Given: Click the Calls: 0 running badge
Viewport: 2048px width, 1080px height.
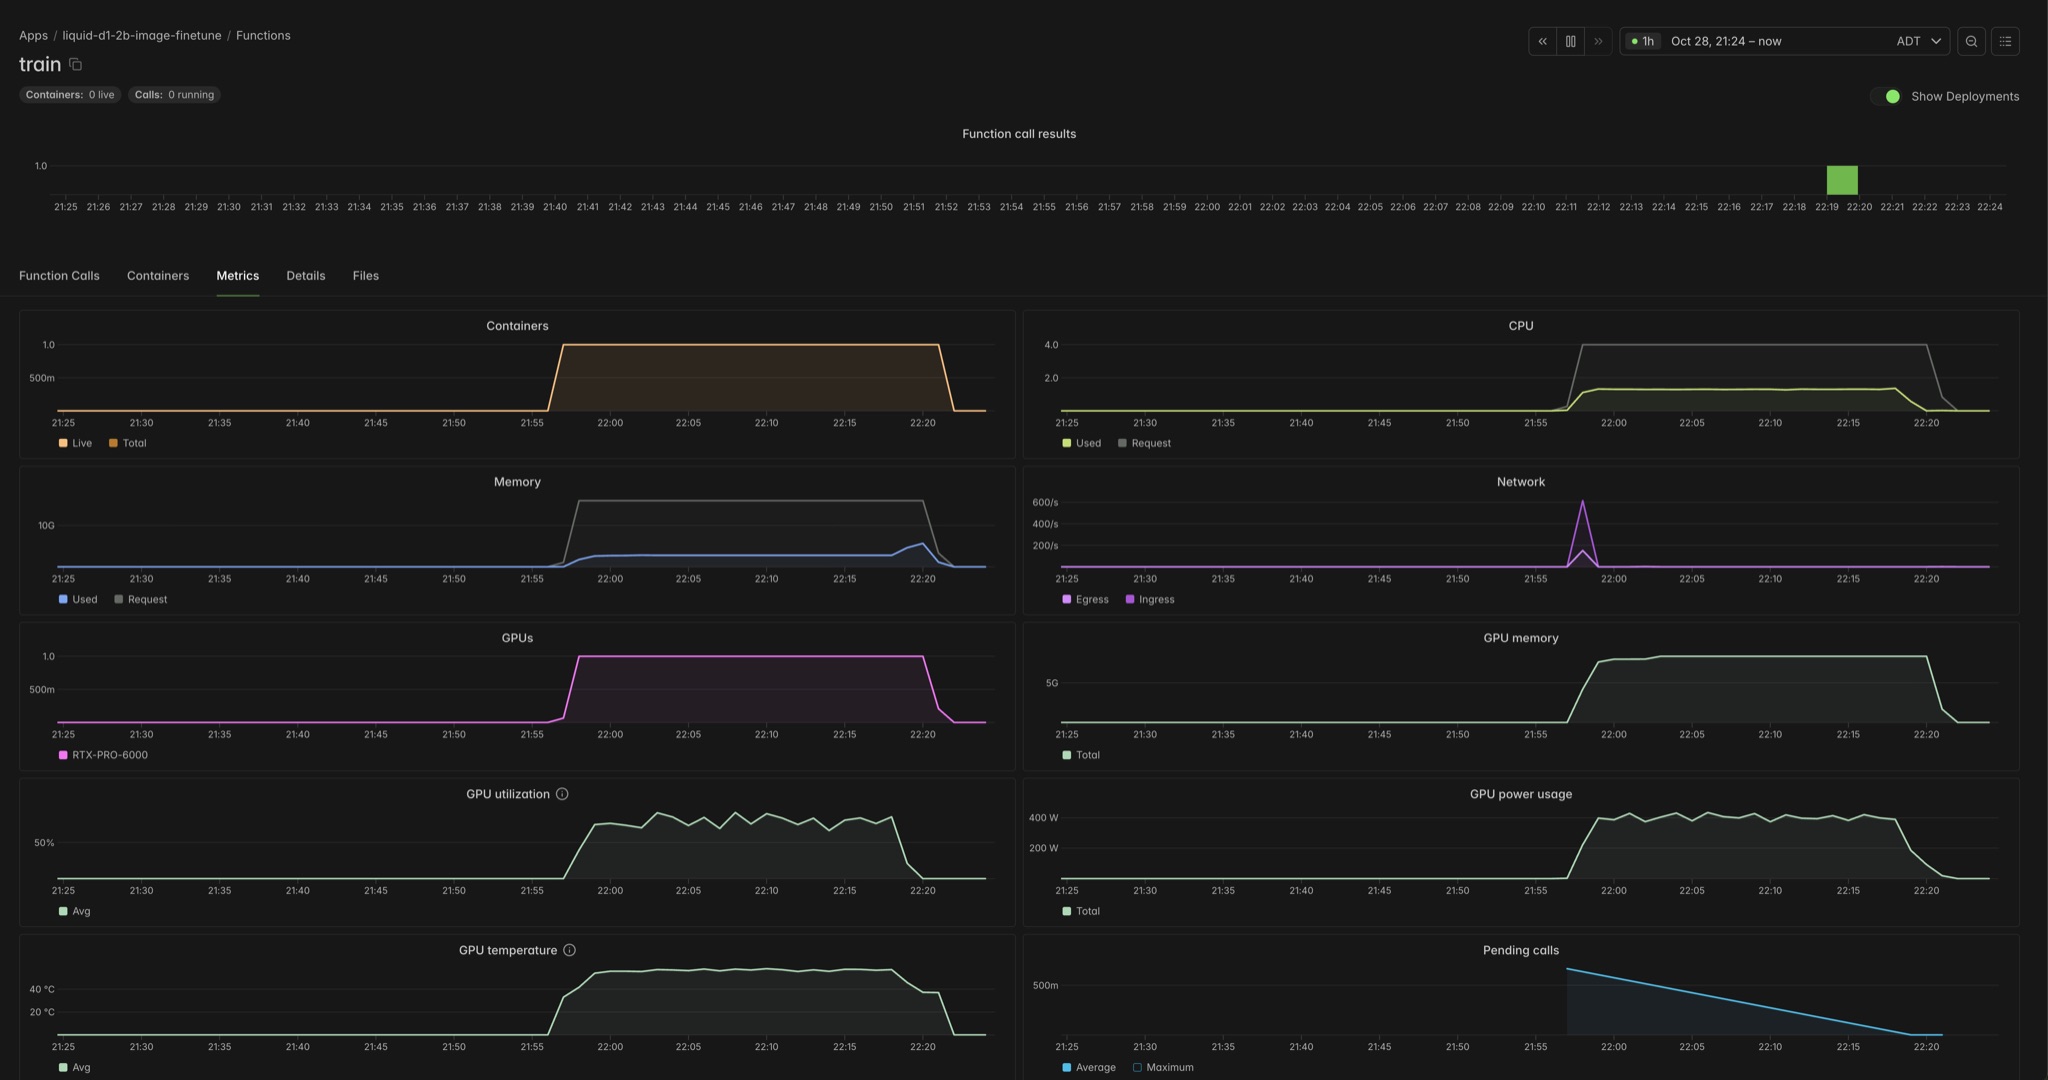Looking at the screenshot, I should click(x=174, y=95).
